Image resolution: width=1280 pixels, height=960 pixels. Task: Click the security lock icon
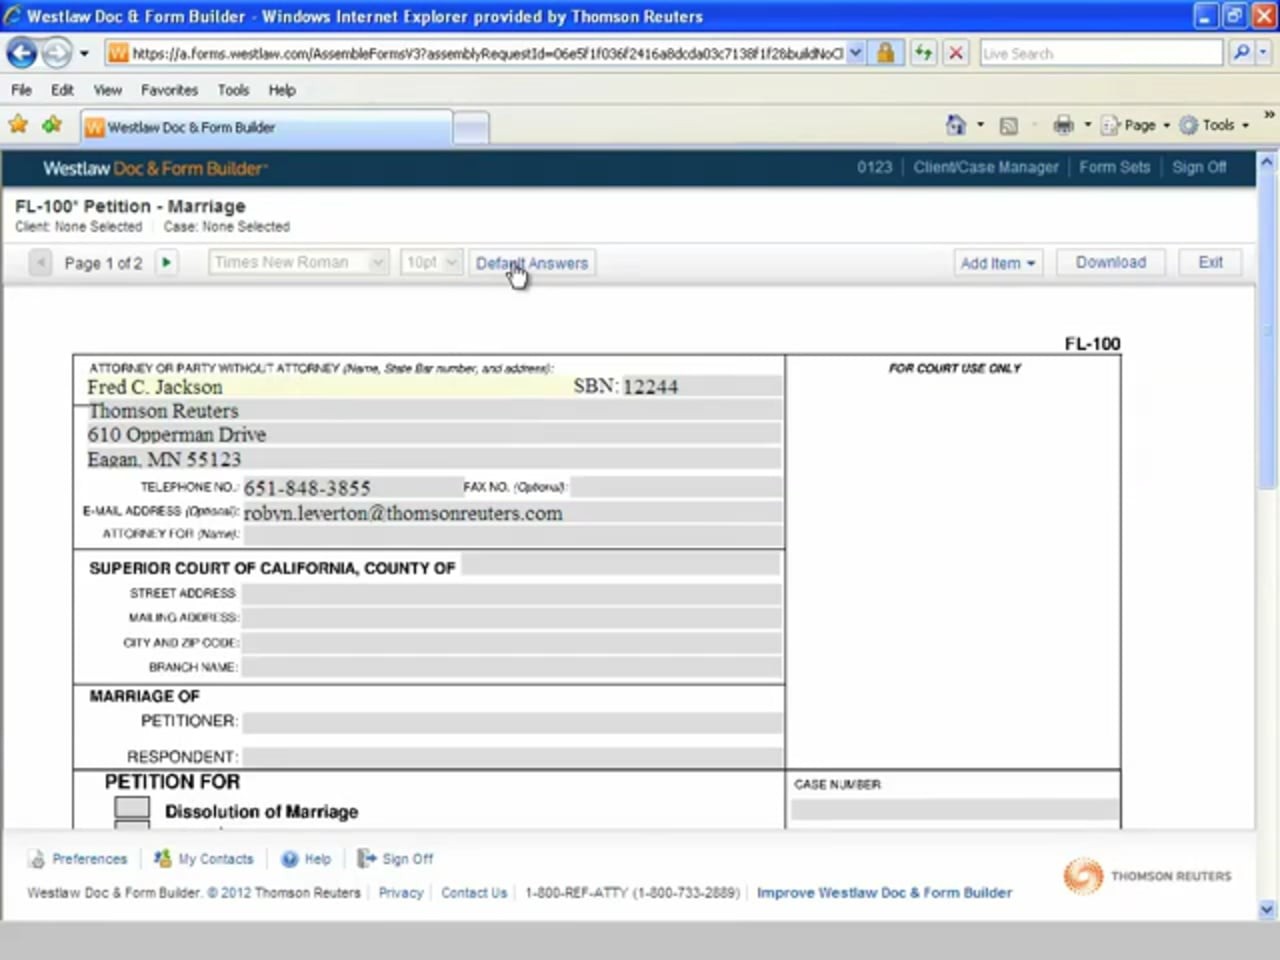[x=886, y=53]
